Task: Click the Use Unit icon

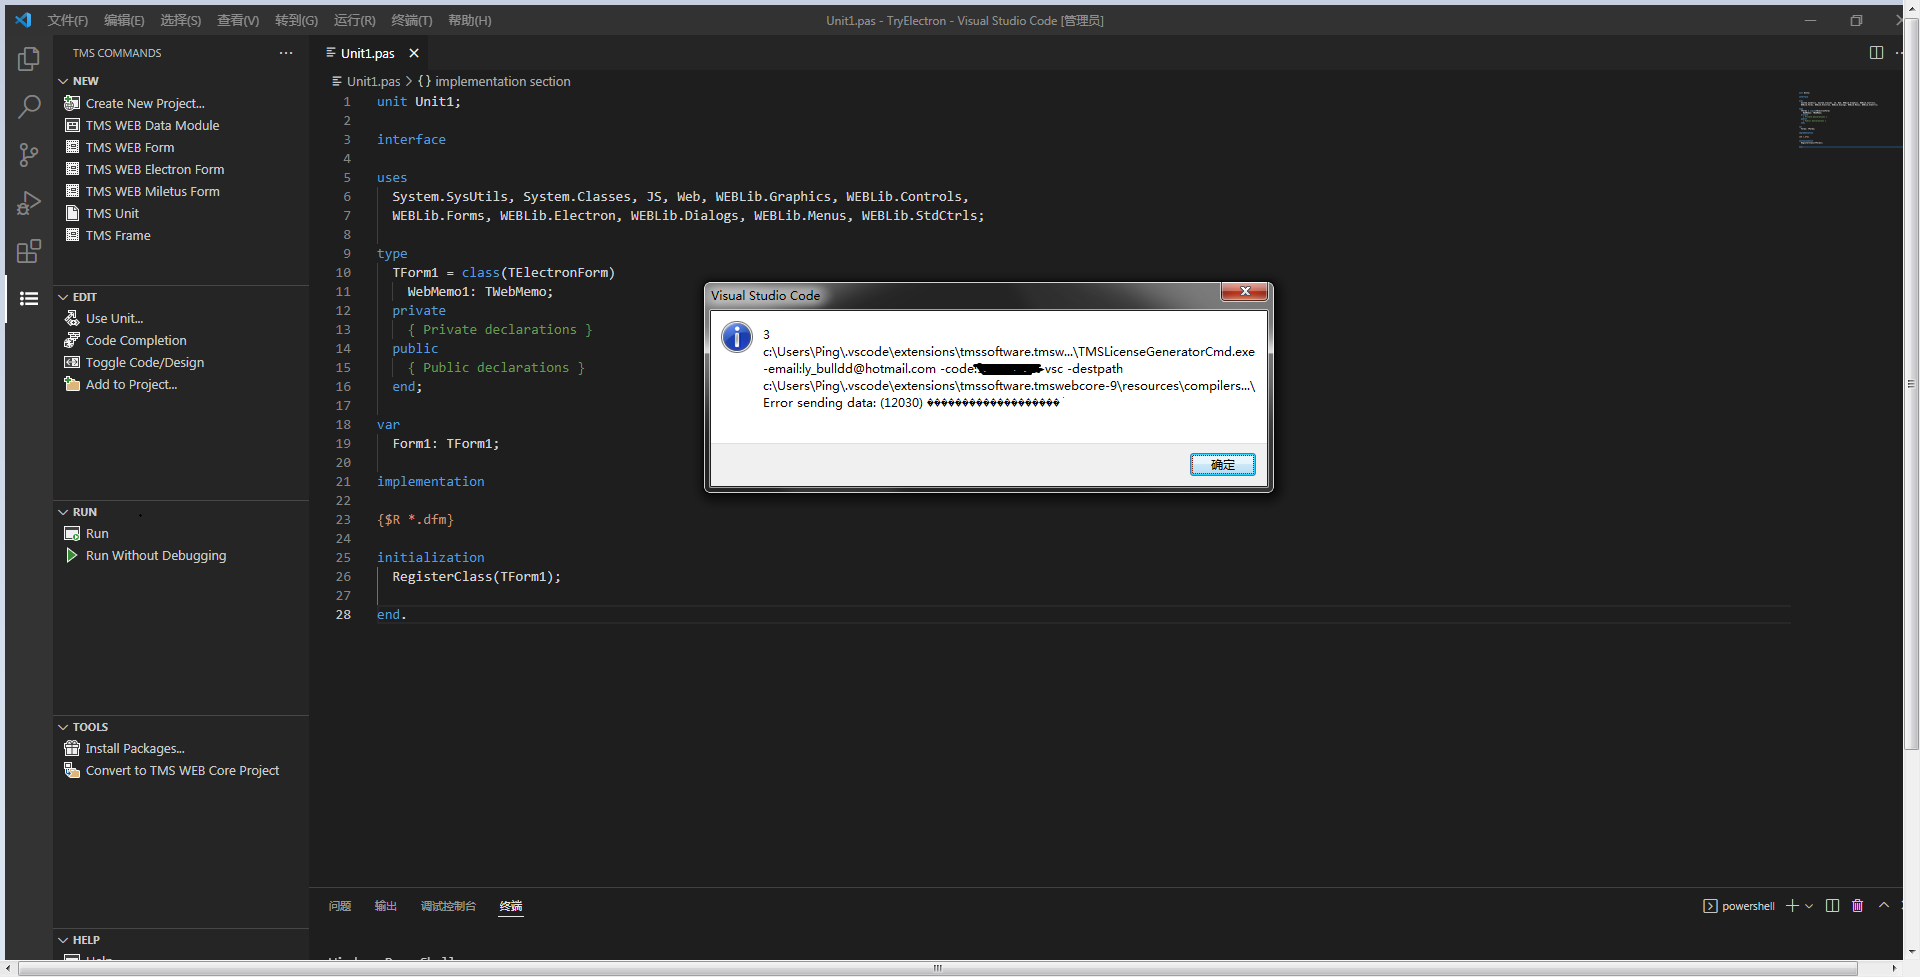Action: pos(72,318)
